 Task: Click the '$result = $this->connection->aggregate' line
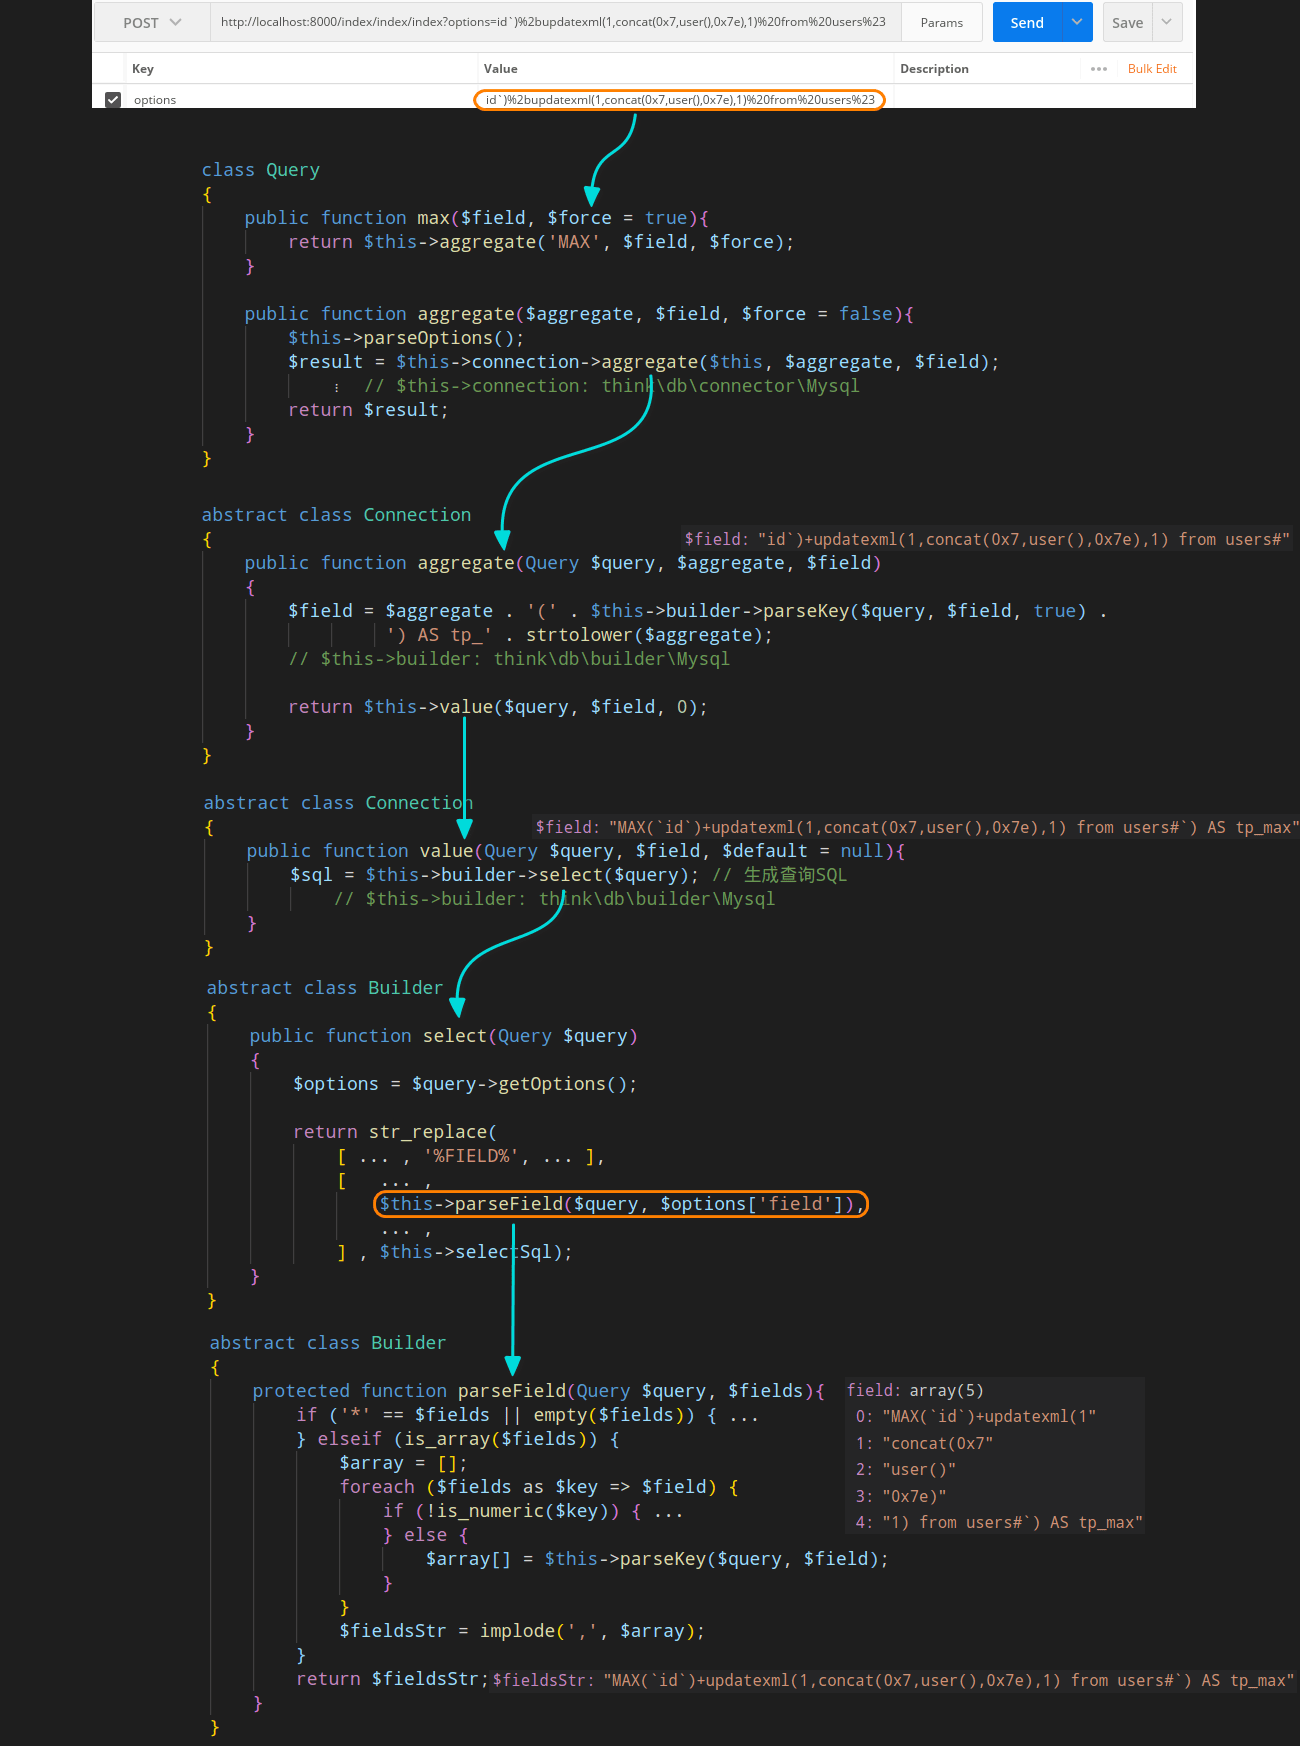643,362
